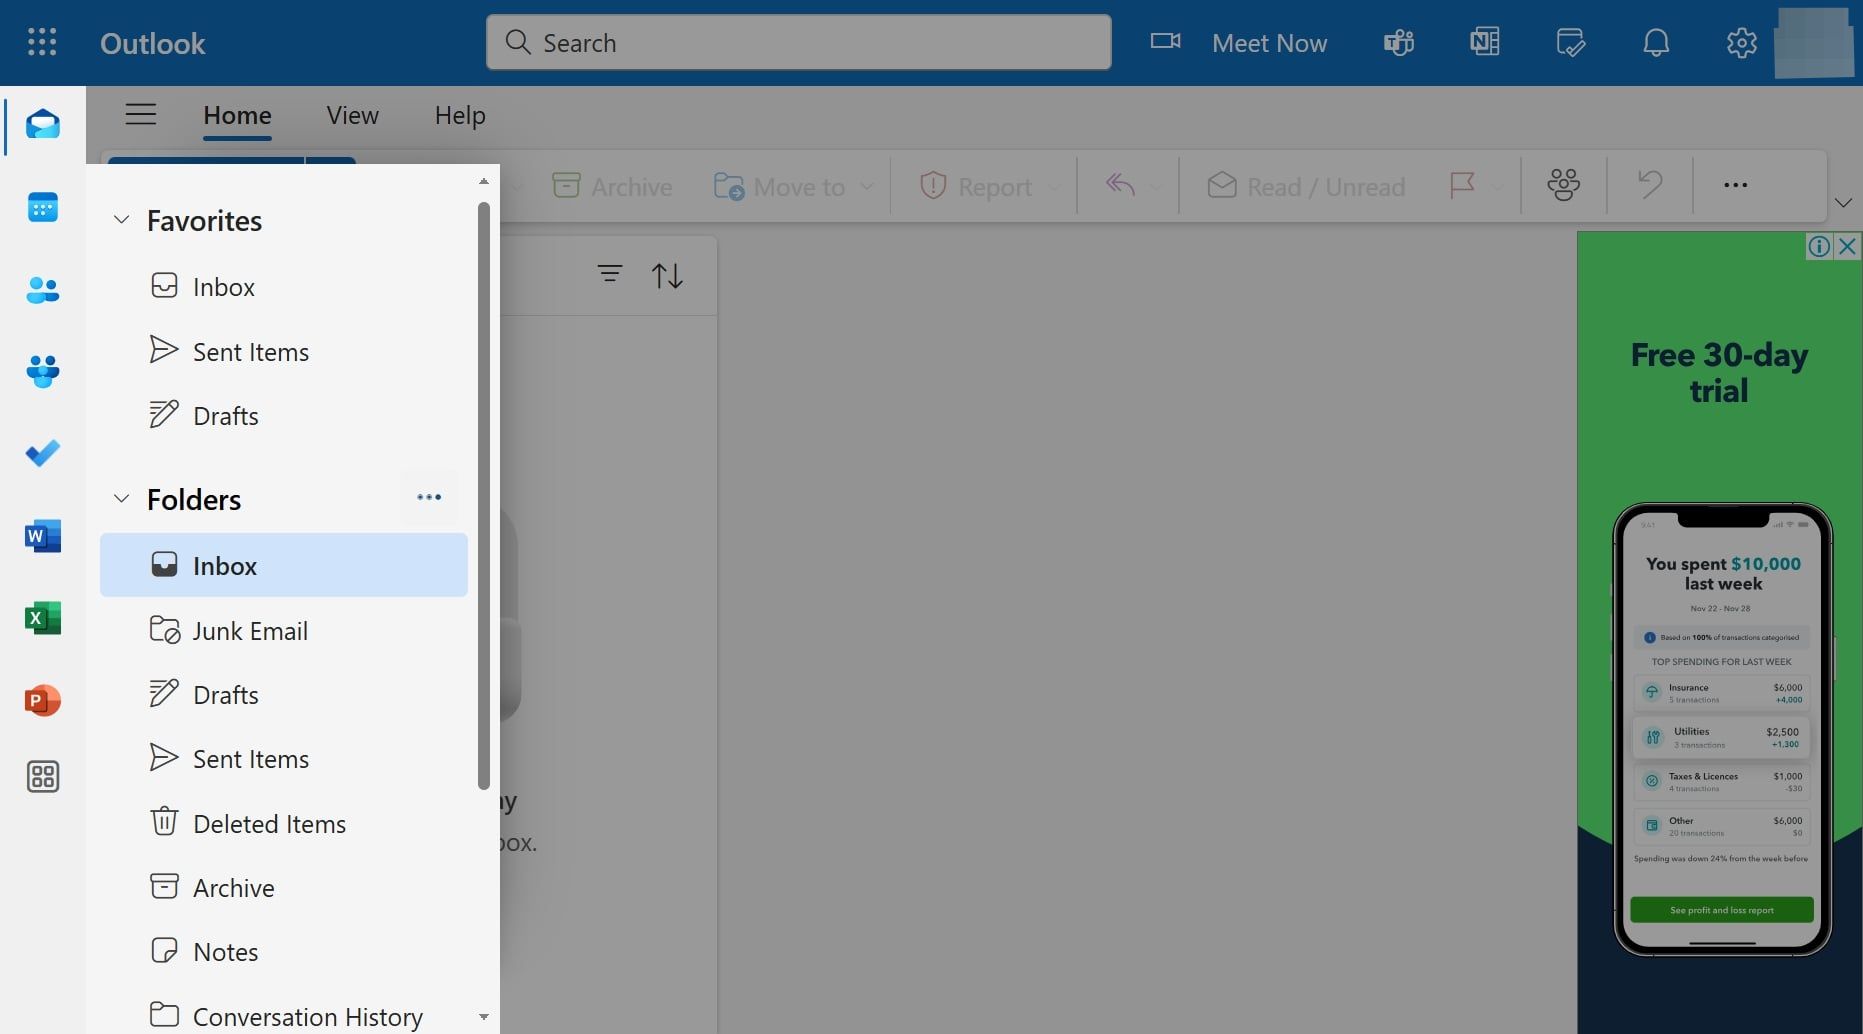This screenshot has height=1034, width=1863.
Task: Open PowerPoint from the left rail
Action: [42, 700]
